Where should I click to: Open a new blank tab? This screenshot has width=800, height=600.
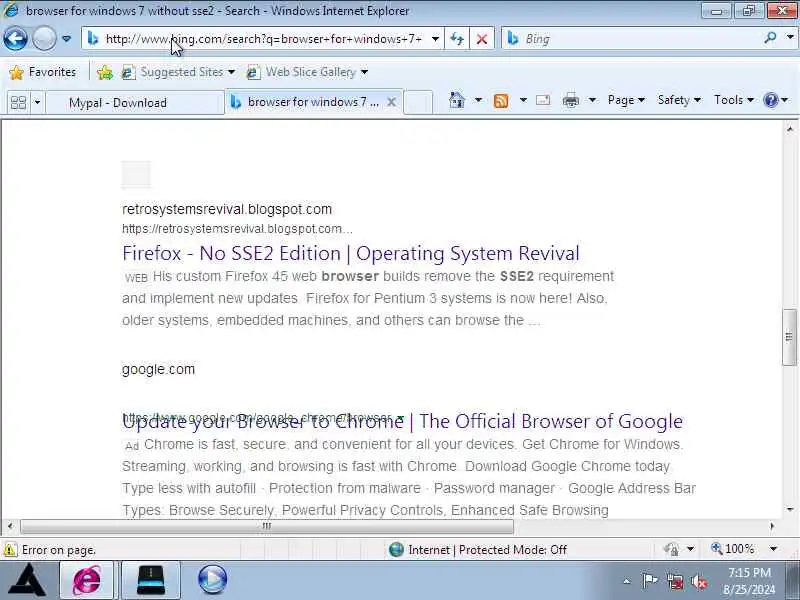click(418, 102)
